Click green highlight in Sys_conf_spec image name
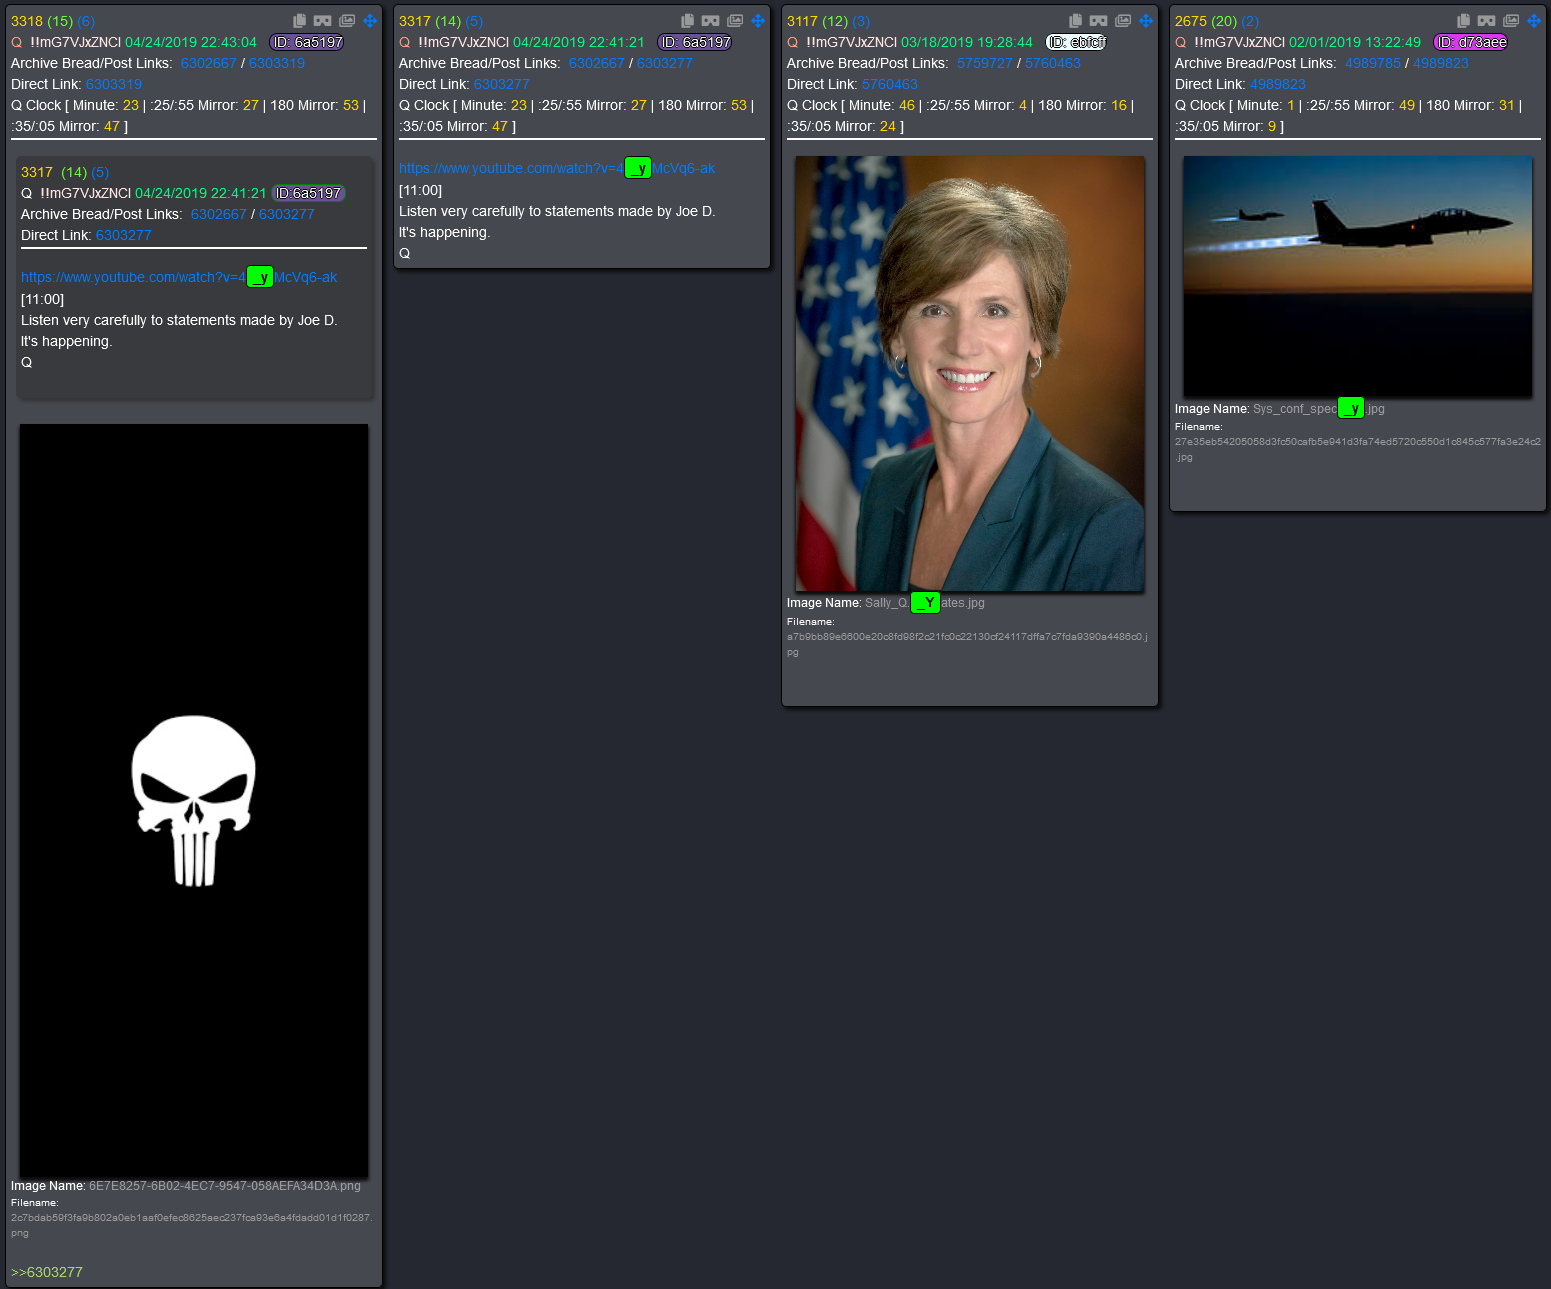Screen dimensions: 1551x1289 coord(1351,408)
